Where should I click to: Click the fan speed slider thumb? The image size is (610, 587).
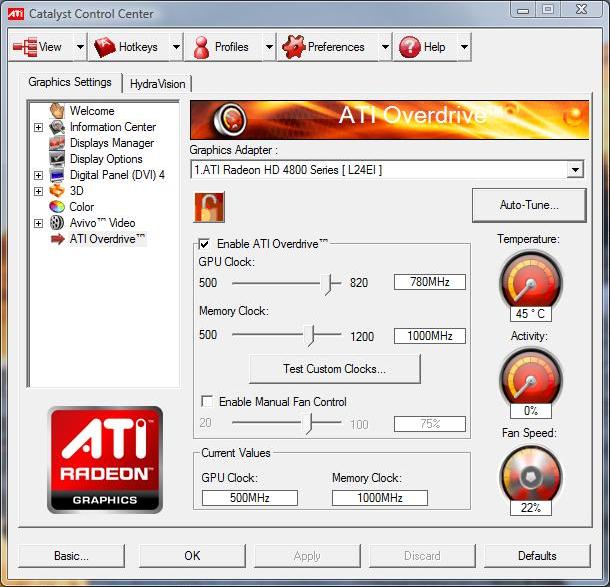point(309,423)
